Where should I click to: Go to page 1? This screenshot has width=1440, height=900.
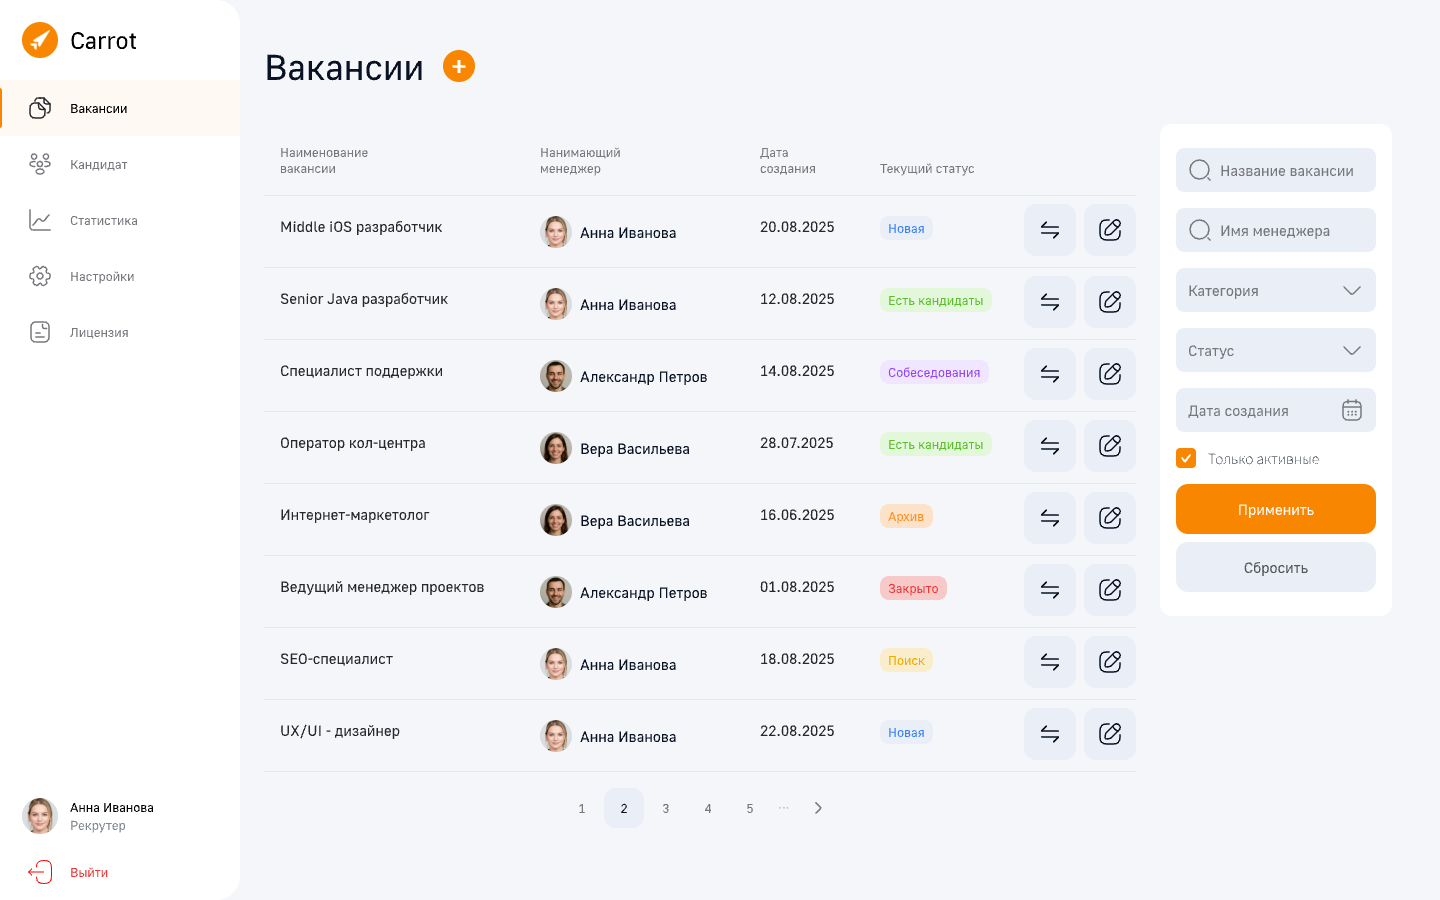pyautogui.click(x=582, y=808)
